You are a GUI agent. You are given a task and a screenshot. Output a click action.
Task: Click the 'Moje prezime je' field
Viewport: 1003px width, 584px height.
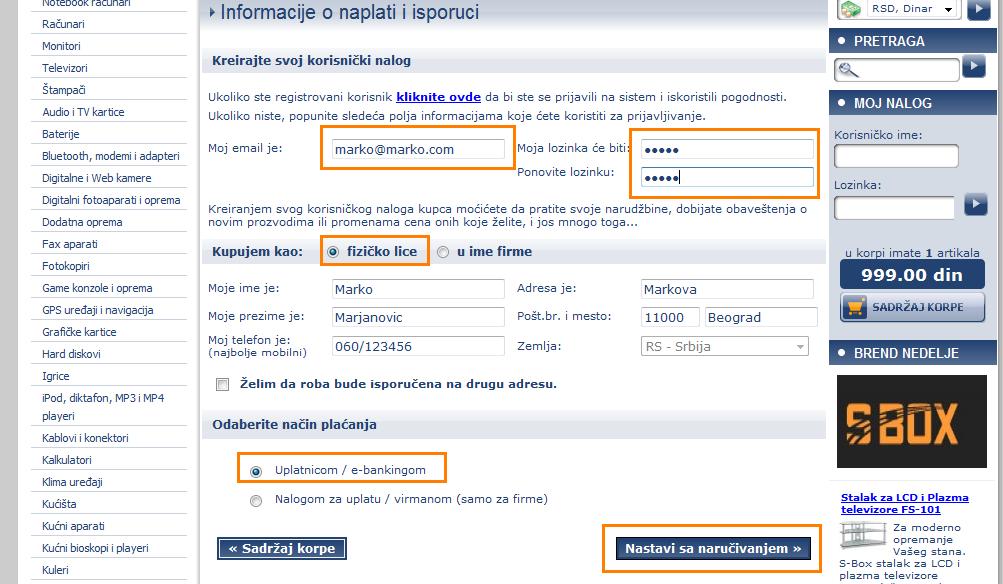[x=418, y=317]
